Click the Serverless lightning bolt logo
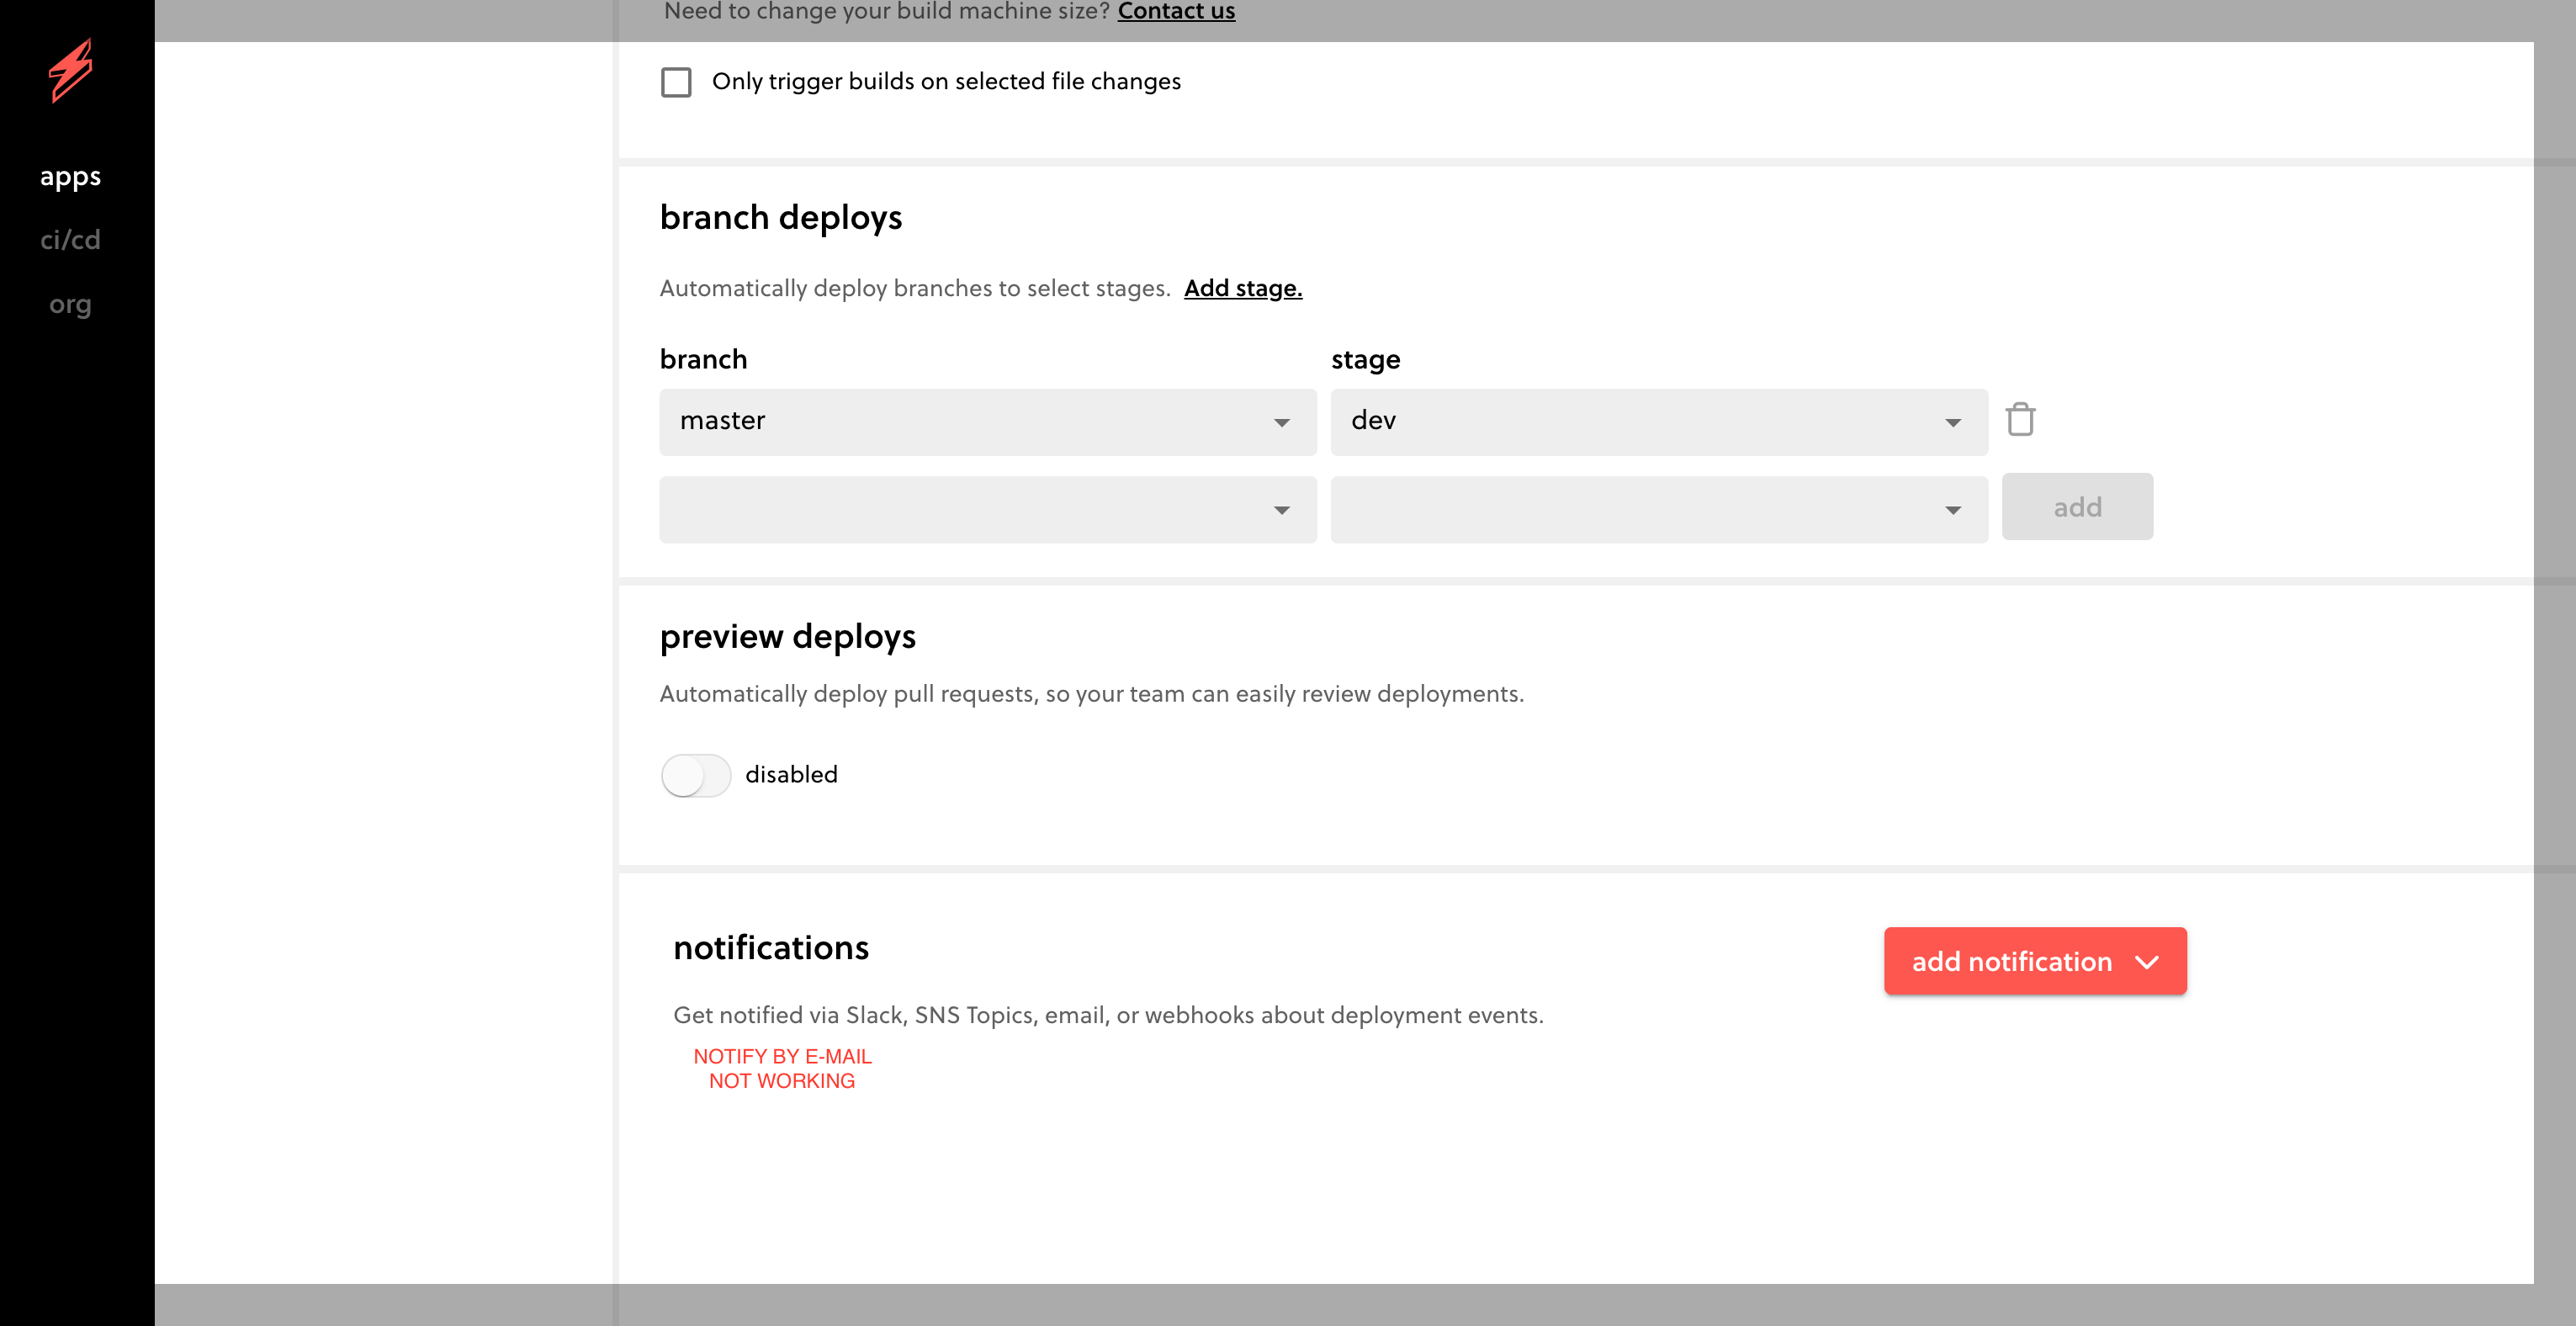Screen dimensions: 2576x1326 point(71,70)
